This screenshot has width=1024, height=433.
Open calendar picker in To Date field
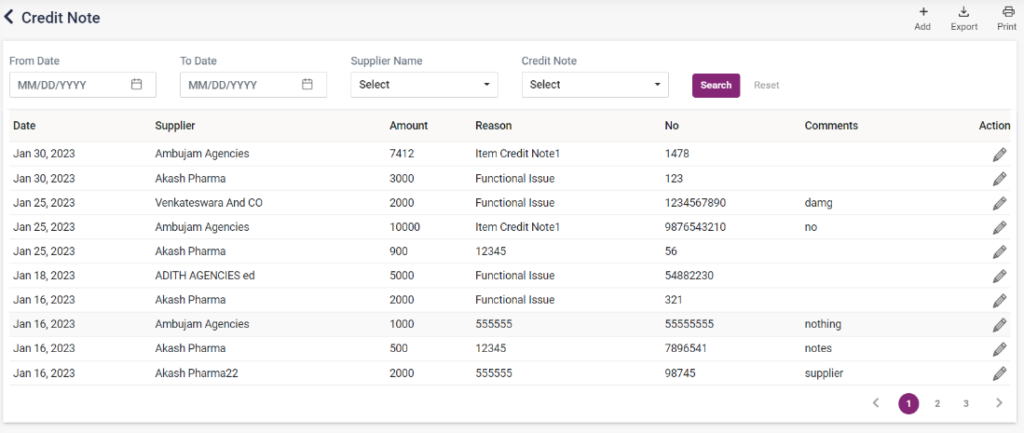click(x=308, y=85)
